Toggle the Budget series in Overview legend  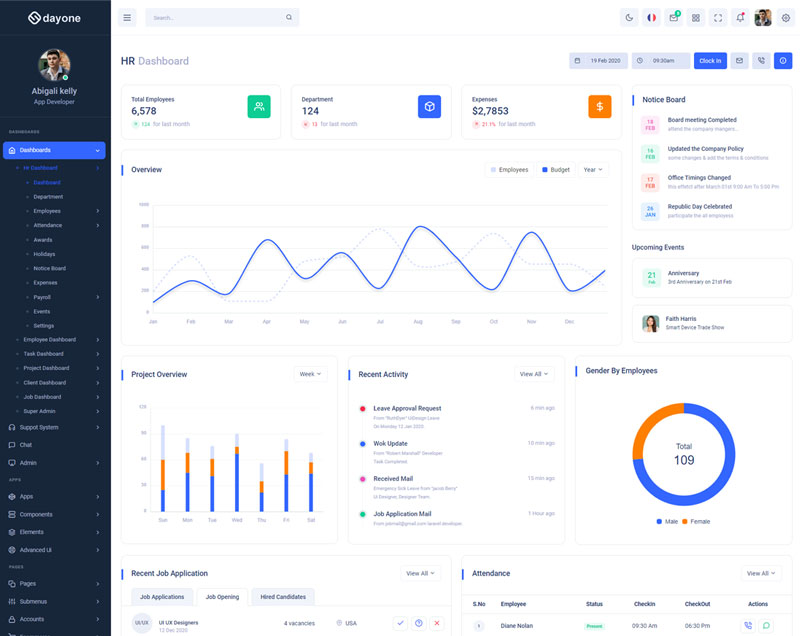coord(556,170)
